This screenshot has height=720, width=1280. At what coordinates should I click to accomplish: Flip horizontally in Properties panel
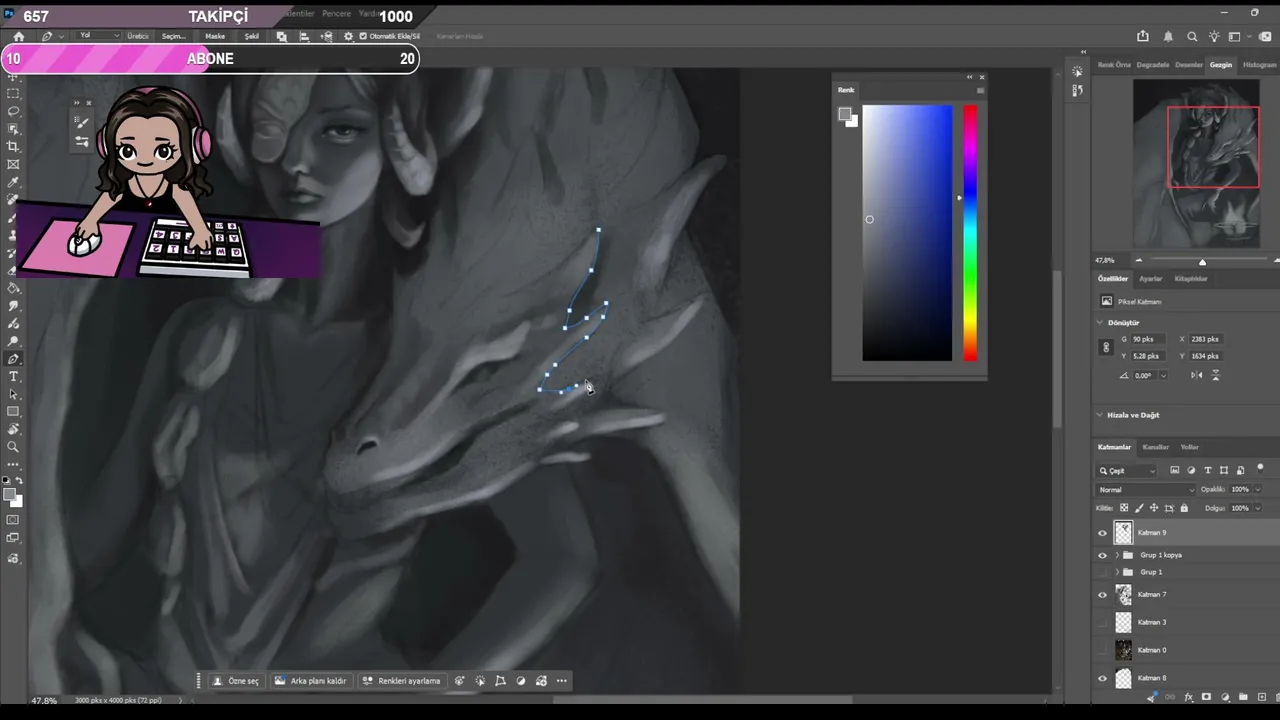pos(1197,375)
